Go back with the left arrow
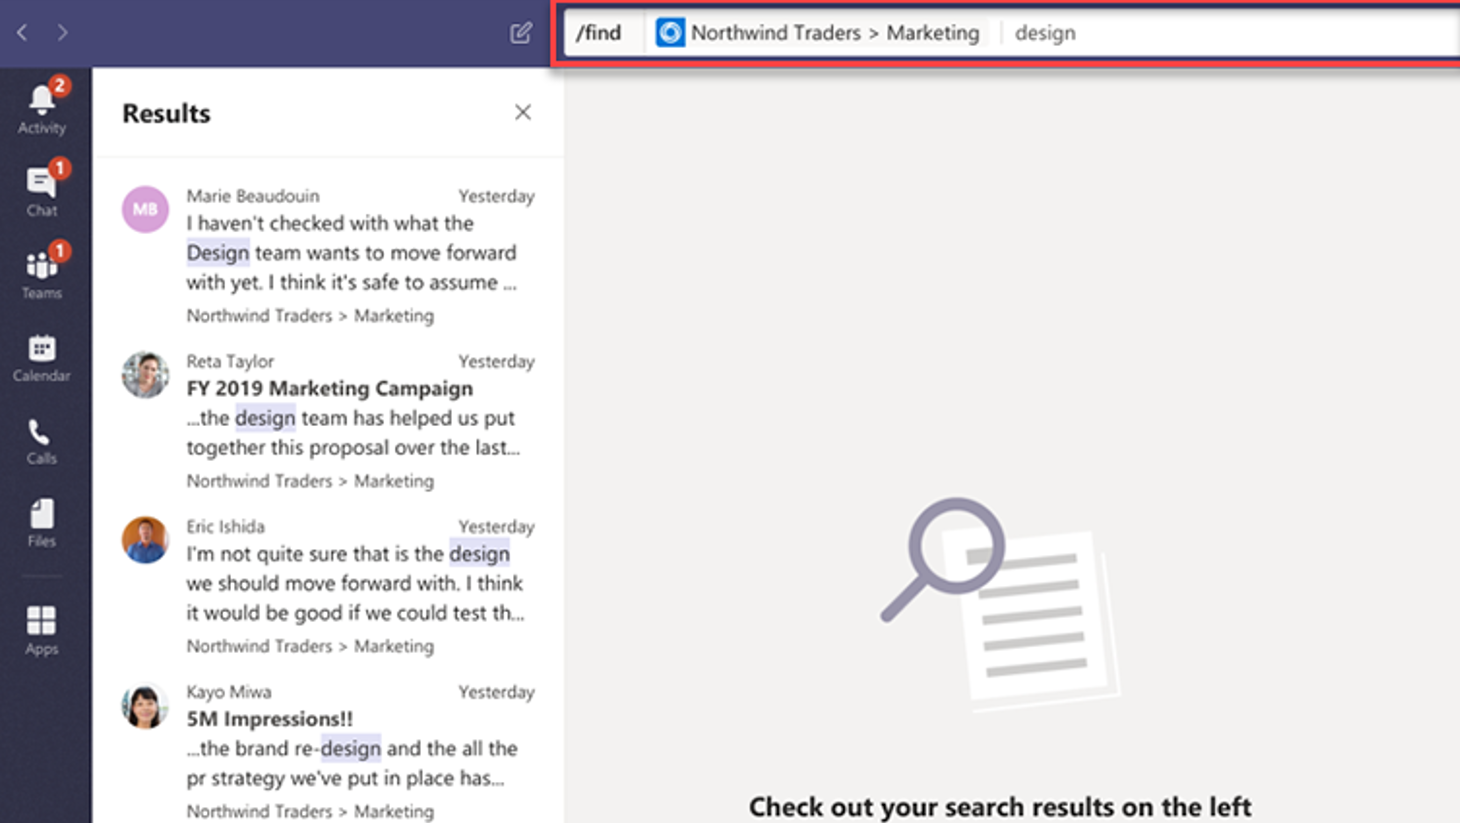 tap(22, 33)
